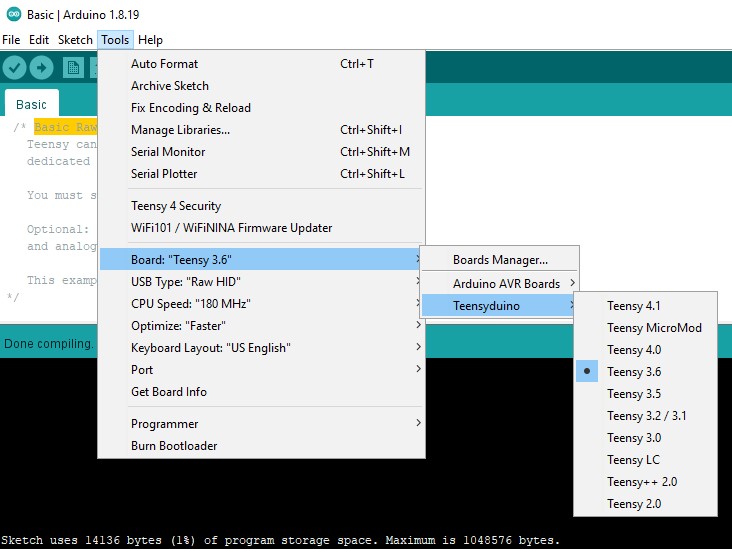Switch to the Basic sketch tab
This screenshot has width=732, height=549.
click(x=31, y=104)
